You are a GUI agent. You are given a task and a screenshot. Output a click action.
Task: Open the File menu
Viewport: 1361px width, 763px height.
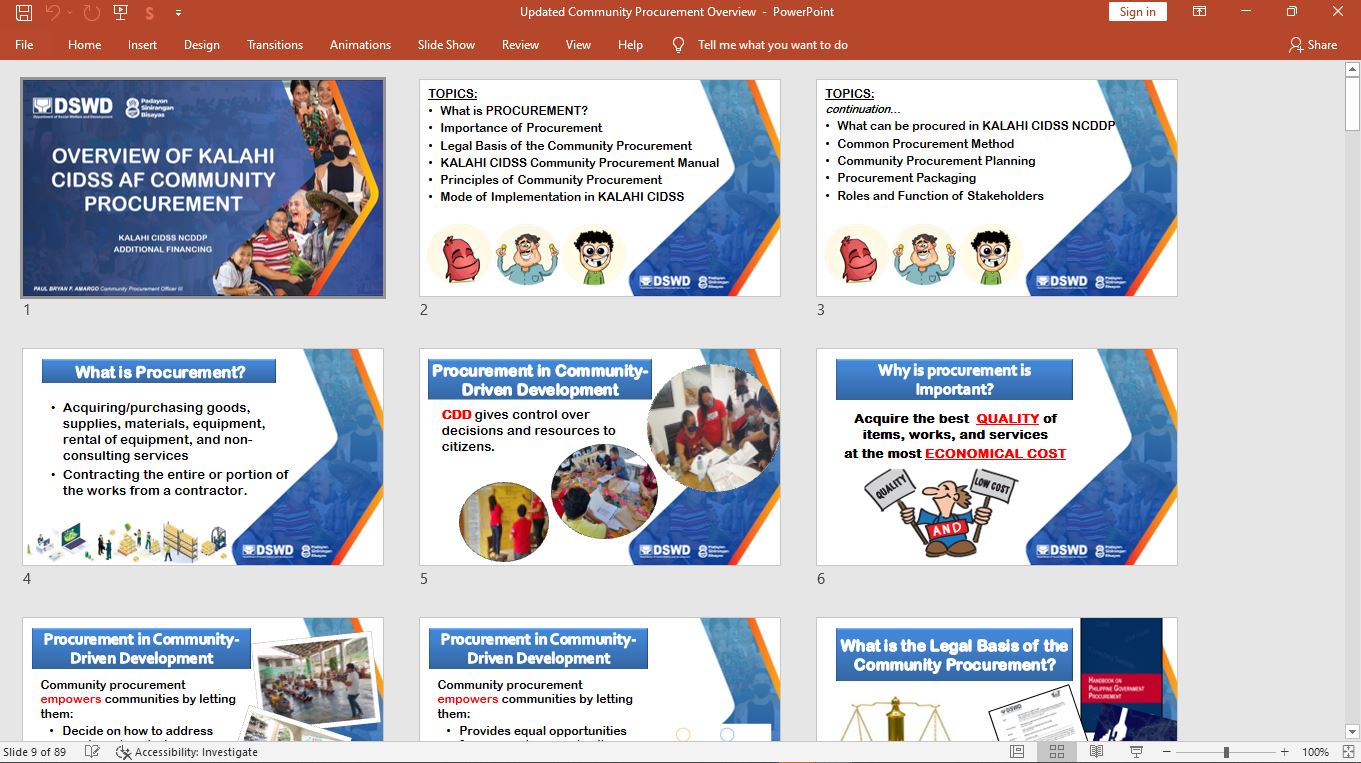24,45
